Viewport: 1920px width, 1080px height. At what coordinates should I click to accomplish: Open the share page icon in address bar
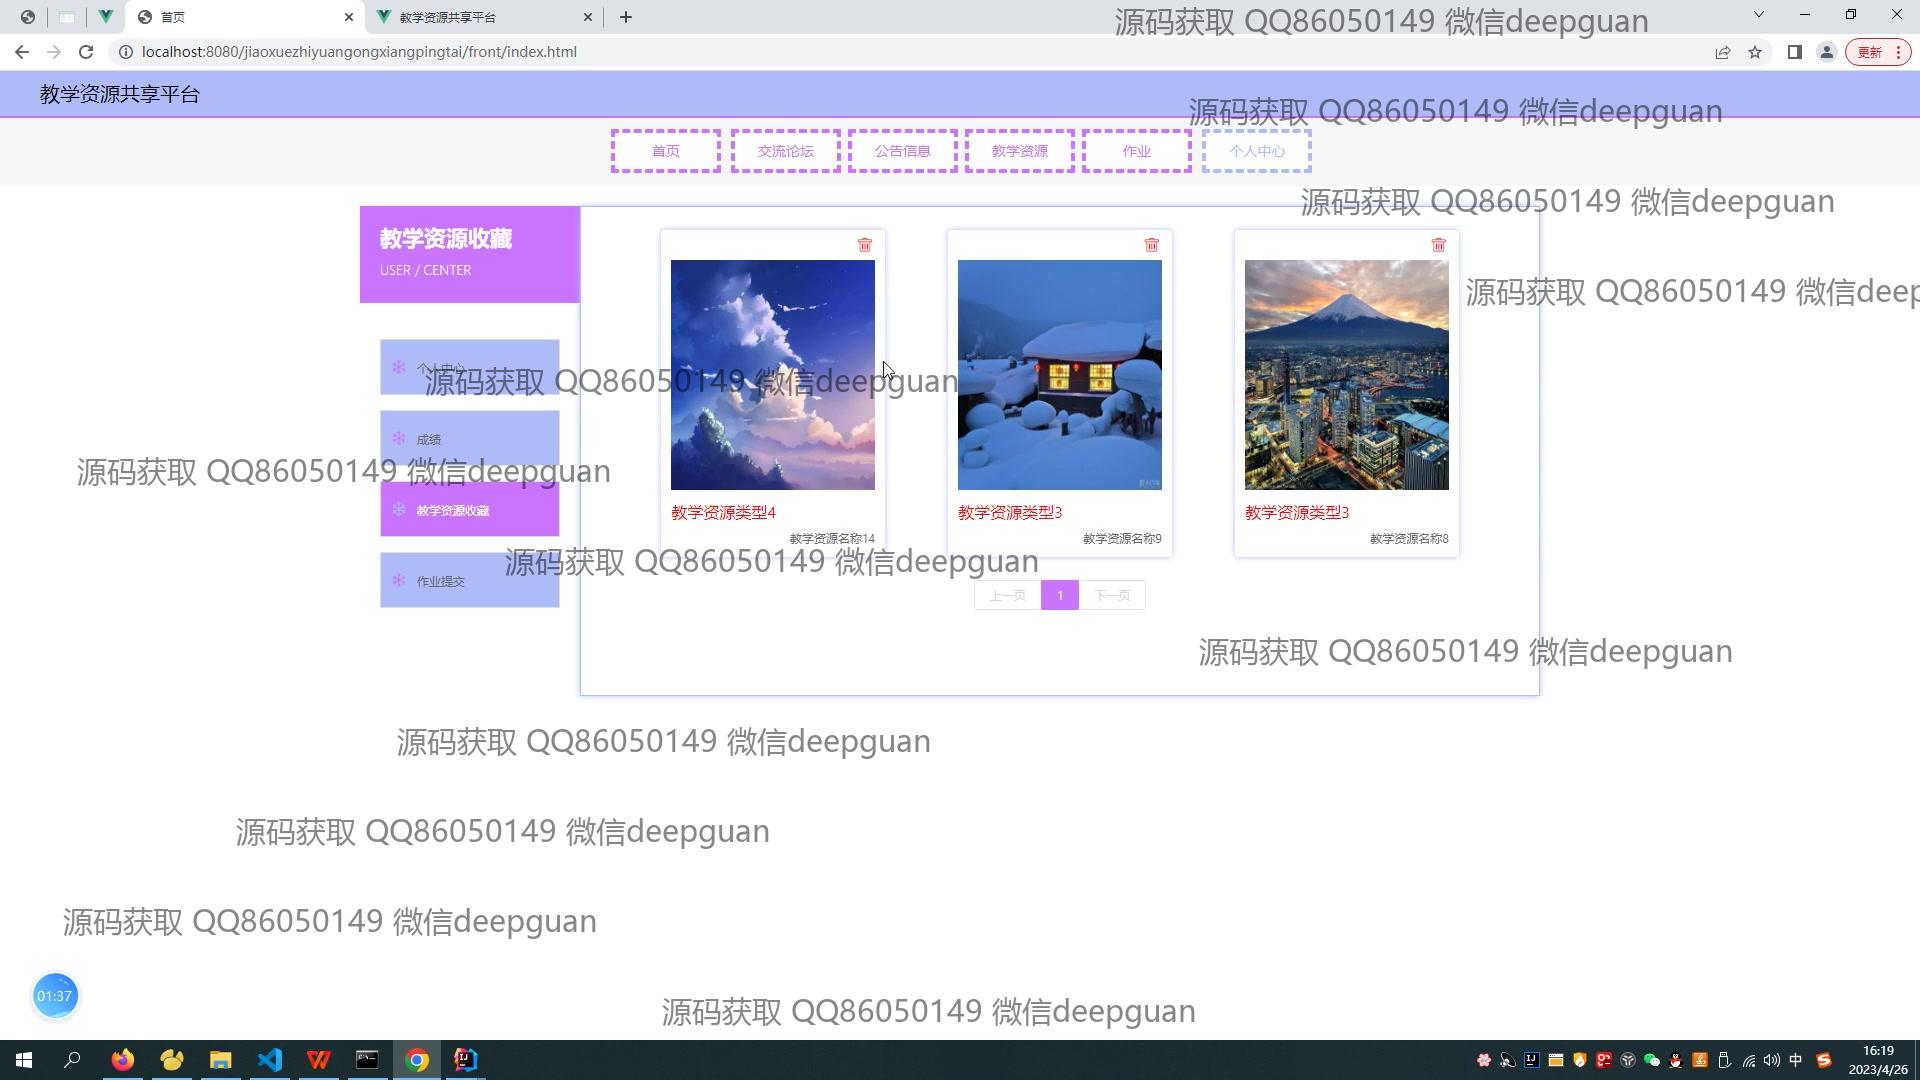tap(1723, 52)
